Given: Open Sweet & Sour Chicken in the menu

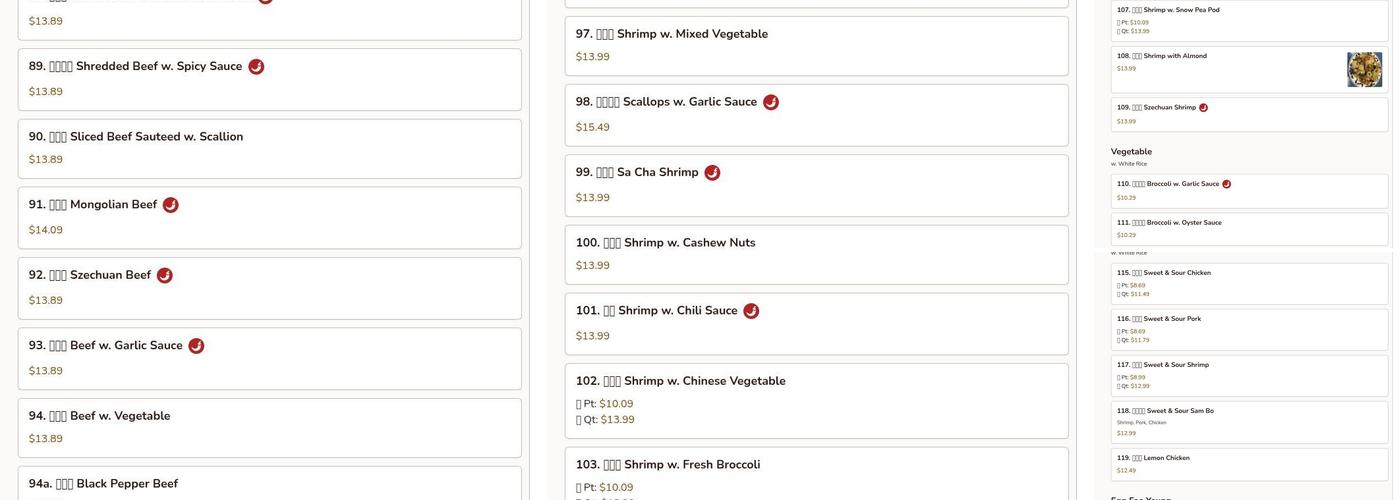Looking at the screenshot, I should (x=1250, y=284).
